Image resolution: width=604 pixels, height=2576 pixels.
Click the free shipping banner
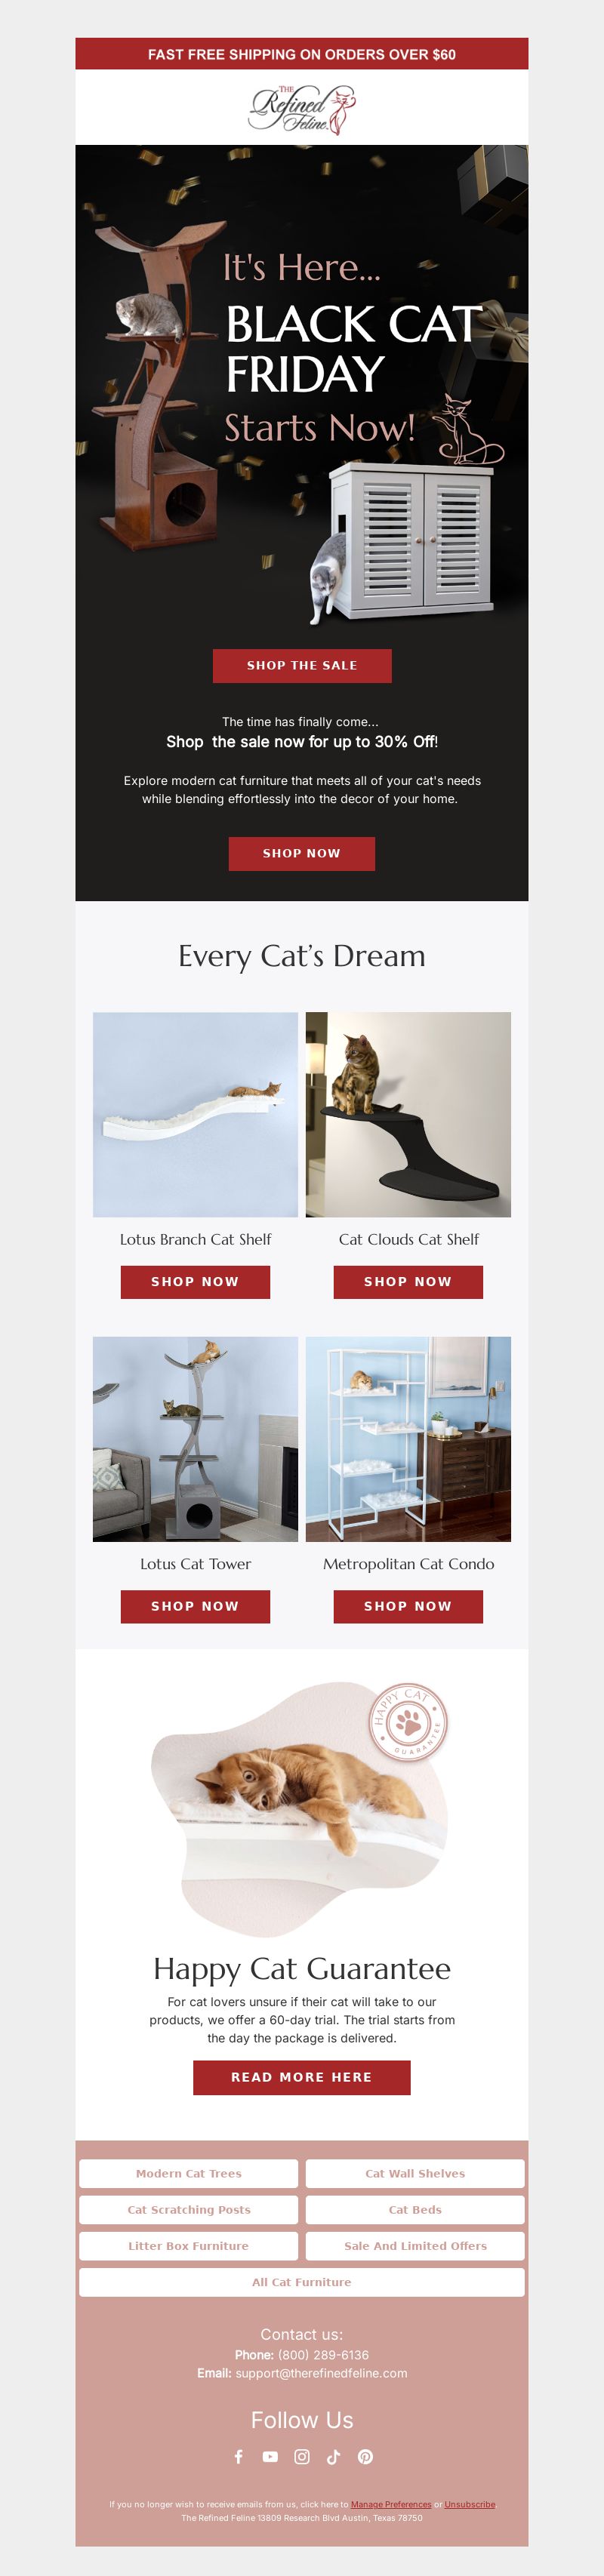click(x=302, y=54)
